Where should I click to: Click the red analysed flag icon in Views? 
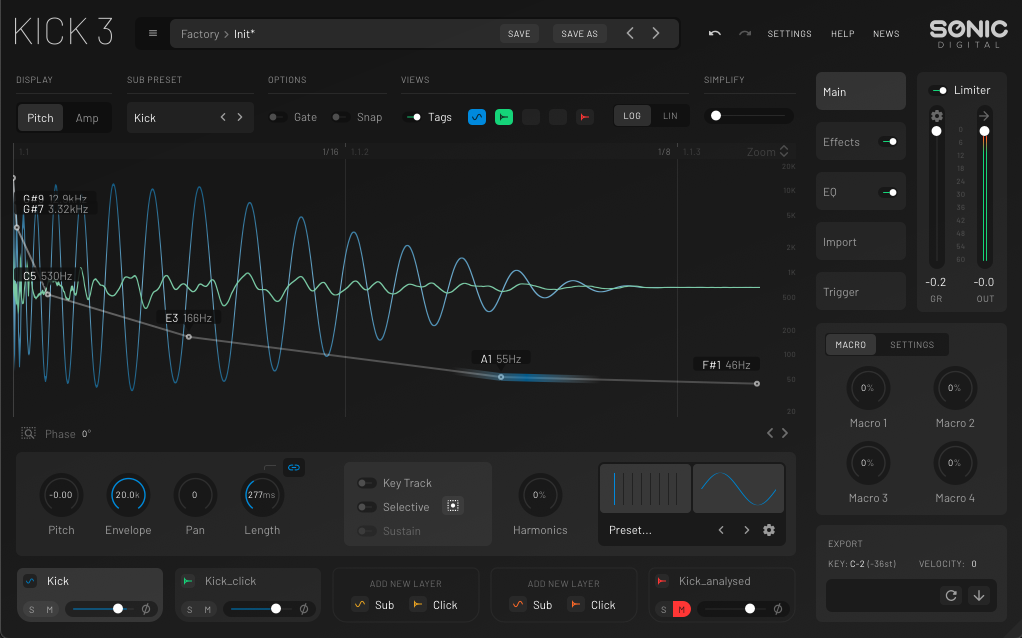pyautogui.click(x=584, y=116)
